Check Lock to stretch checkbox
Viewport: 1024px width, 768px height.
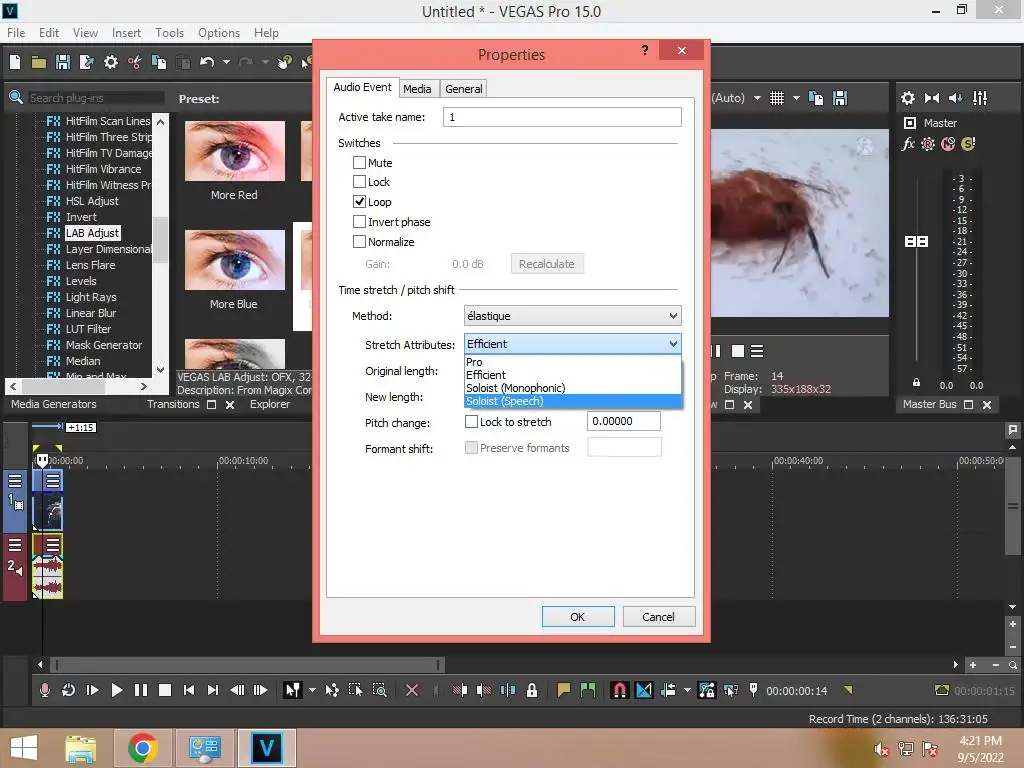point(471,422)
